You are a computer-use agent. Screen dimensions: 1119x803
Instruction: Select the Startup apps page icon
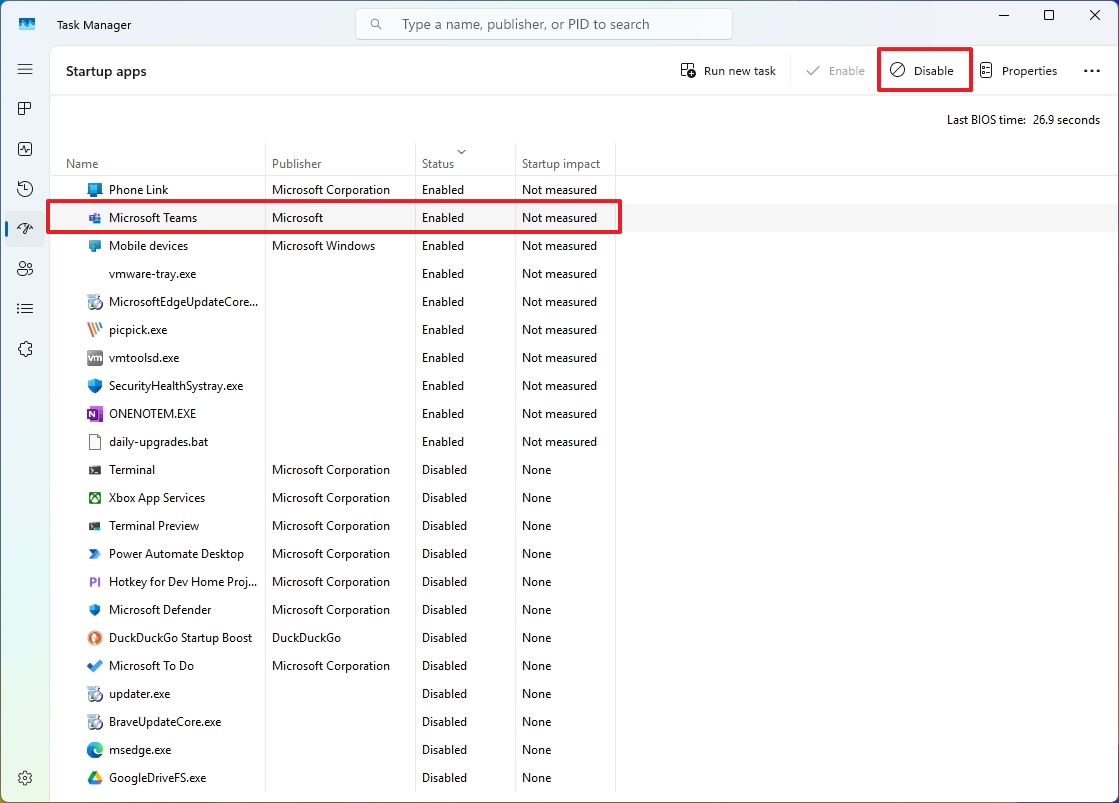click(x=25, y=228)
